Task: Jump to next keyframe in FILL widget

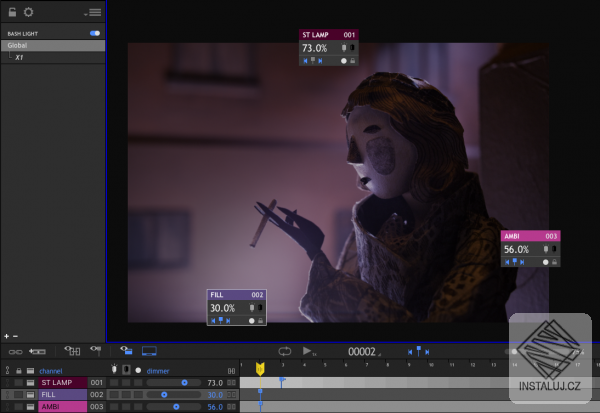Action: [228, 320]
